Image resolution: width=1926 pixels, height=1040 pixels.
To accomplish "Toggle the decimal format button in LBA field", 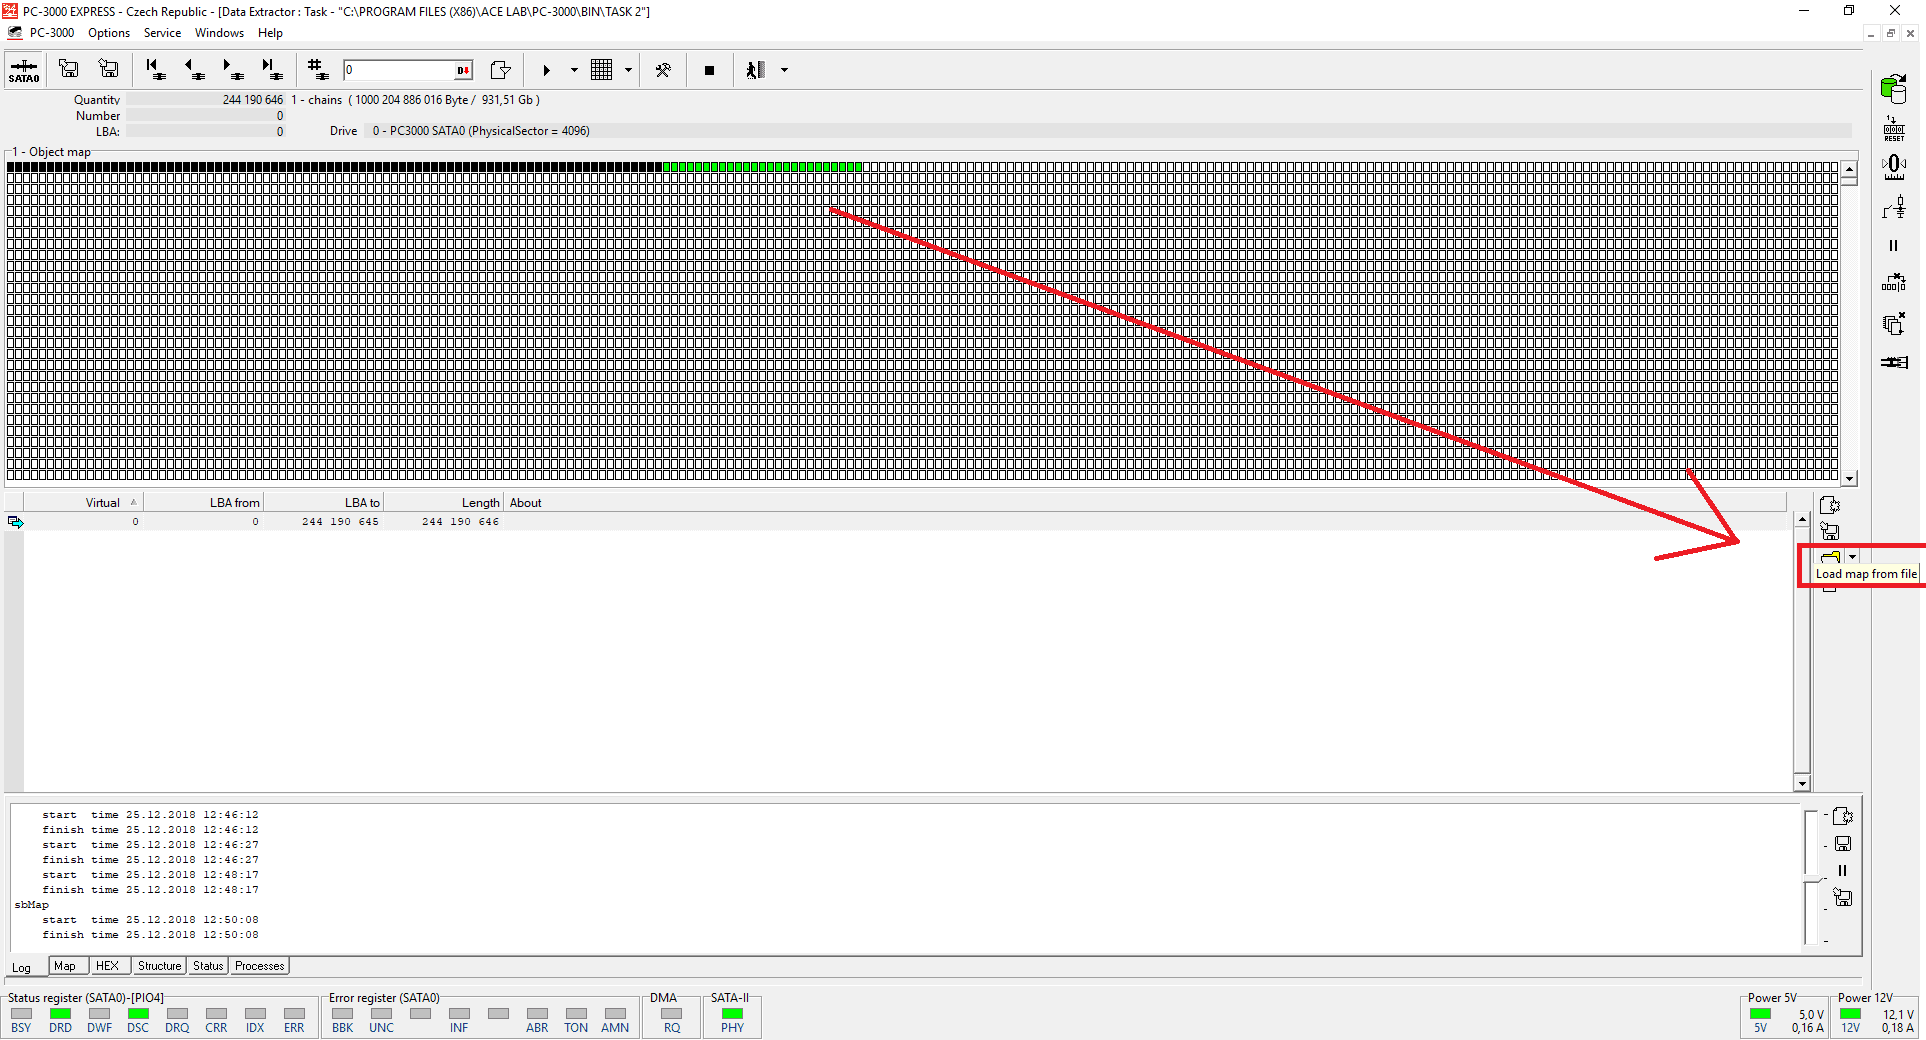I will pyautogui.click(x=463, y=70).
